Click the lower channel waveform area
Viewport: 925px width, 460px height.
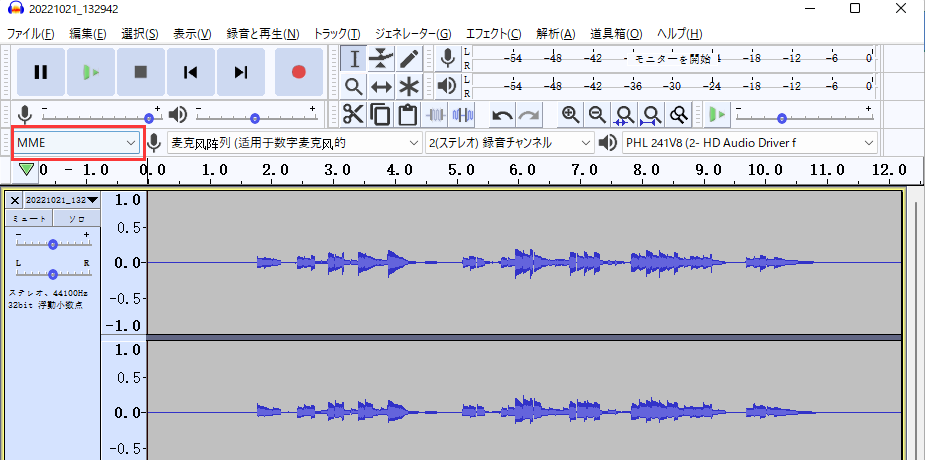[x=524, y=400]
